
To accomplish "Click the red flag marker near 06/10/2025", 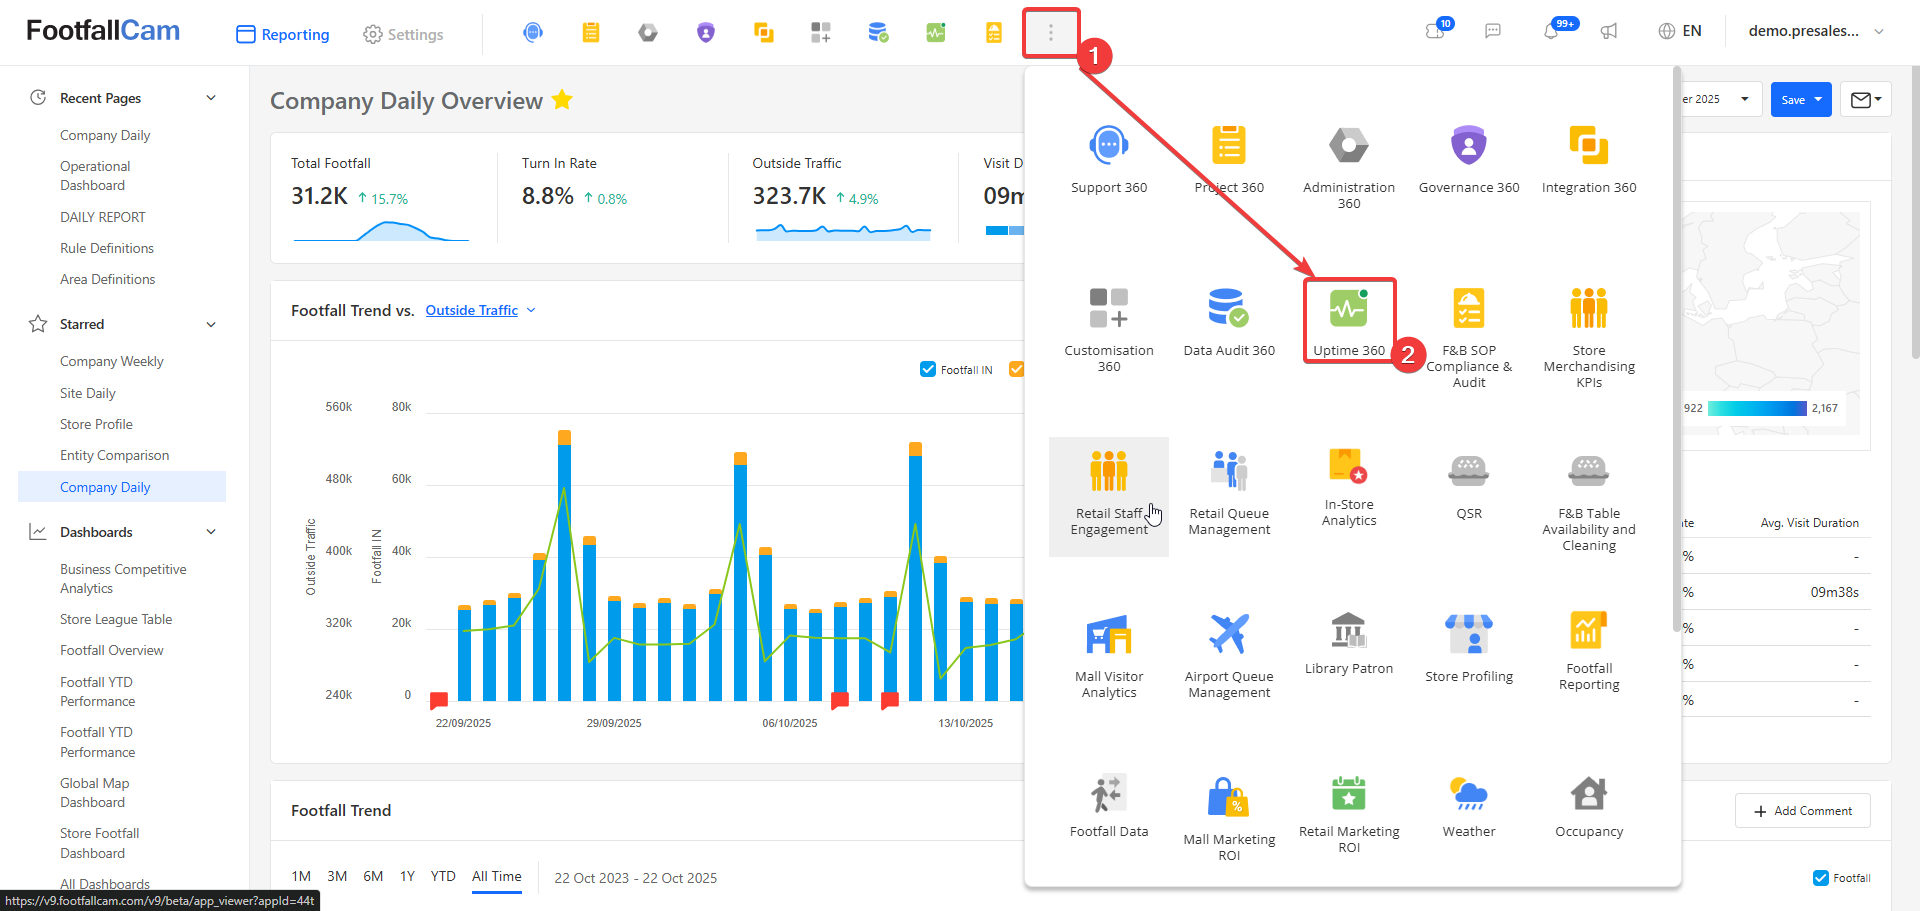I will tap(840, 700).
